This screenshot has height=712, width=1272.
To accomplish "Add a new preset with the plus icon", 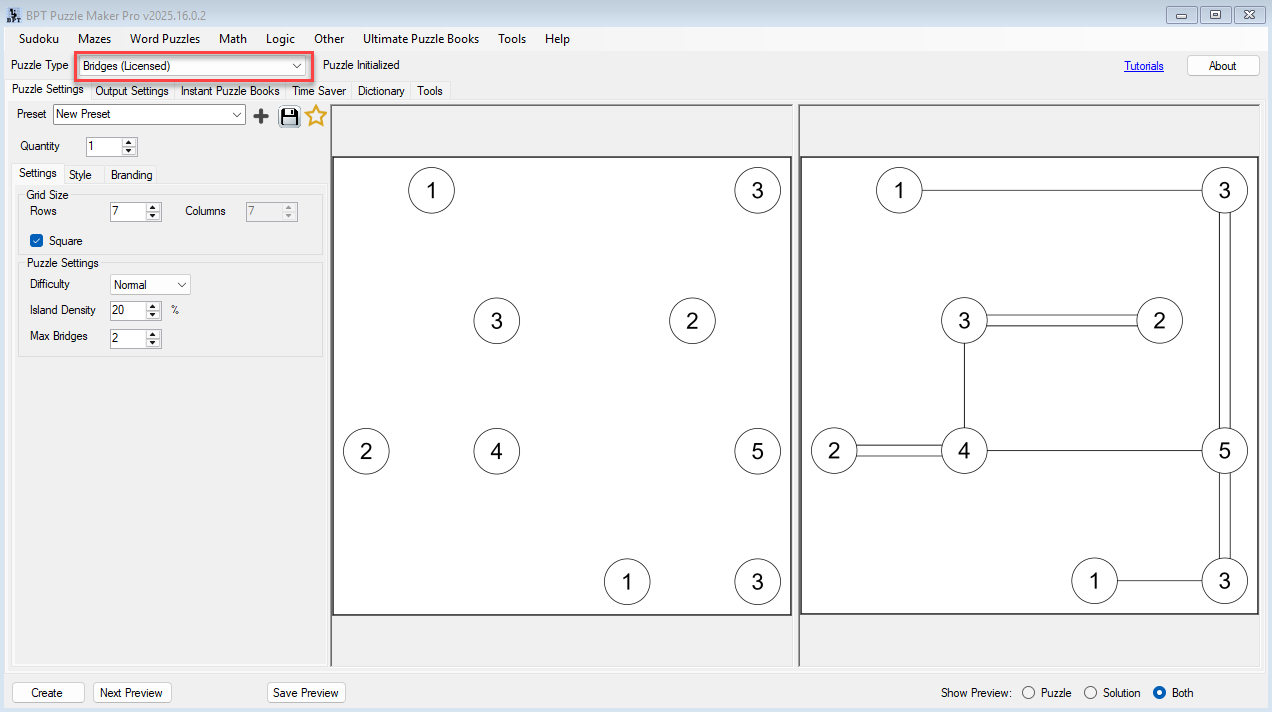I will (260, 115).
